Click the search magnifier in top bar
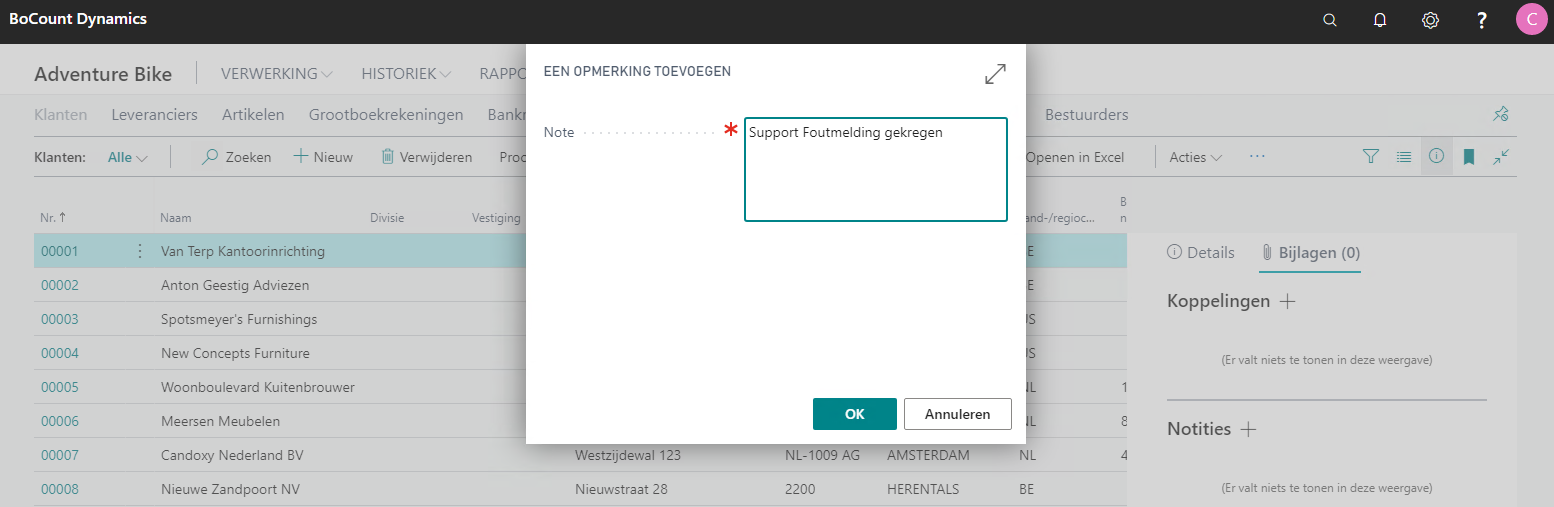 click(1329, 20)
